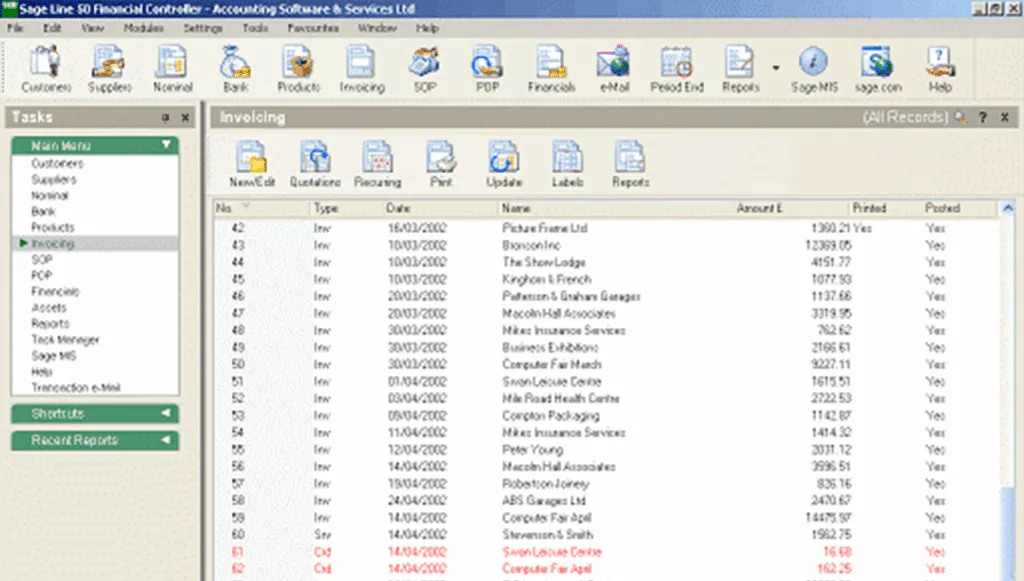The image size is (1024, 581).
Task: Click the Print invoice icon
Action: pos(441,165)
